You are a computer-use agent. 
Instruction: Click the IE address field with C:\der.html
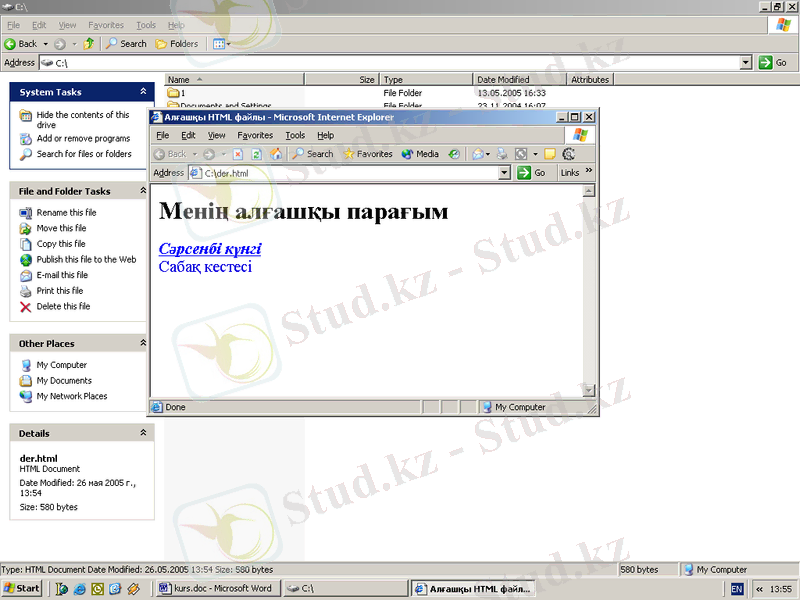tap(350, 173)
